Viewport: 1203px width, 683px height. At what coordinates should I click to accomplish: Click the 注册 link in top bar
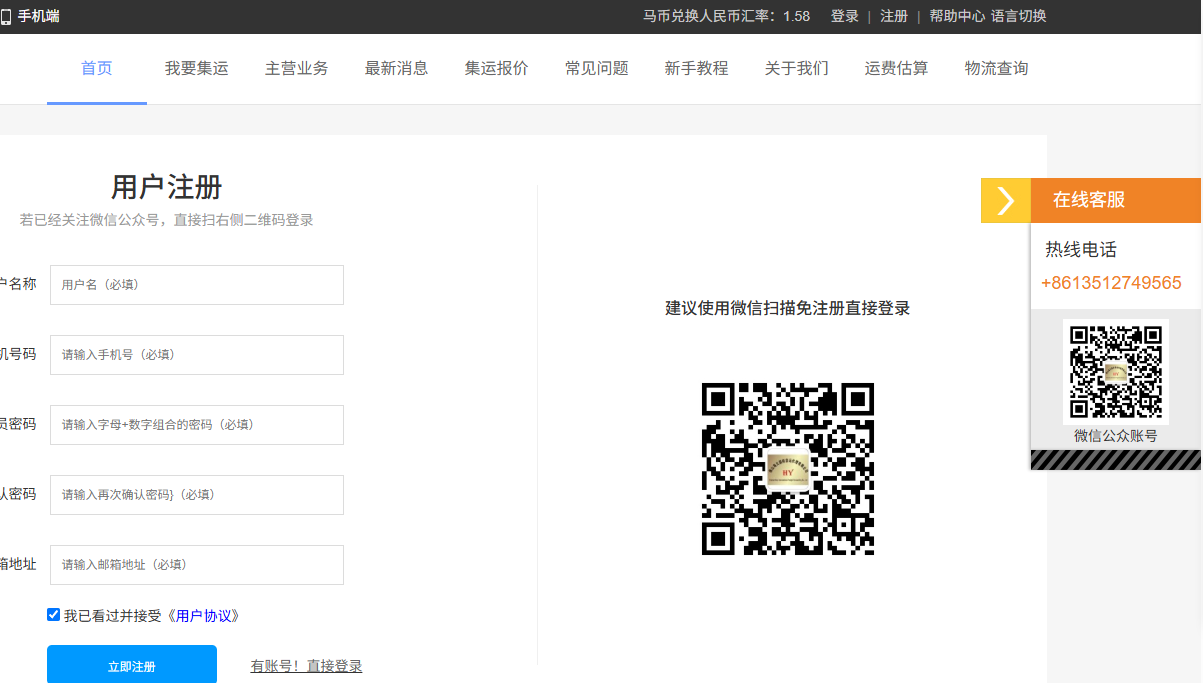(894, 16)
